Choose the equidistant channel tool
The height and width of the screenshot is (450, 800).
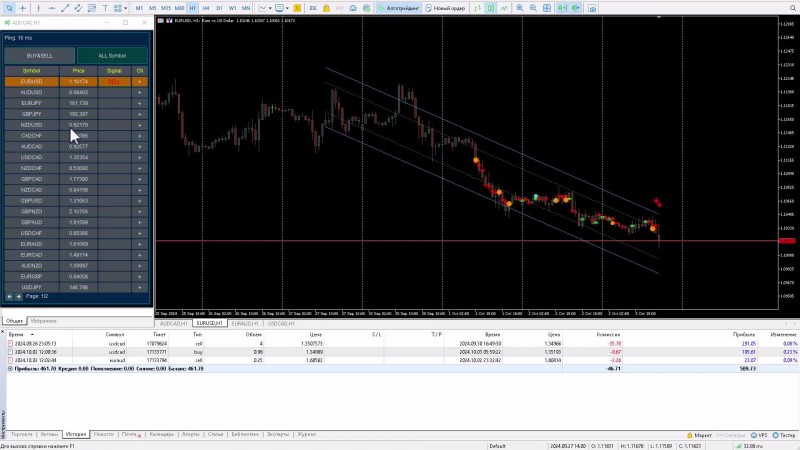click(78, 8)
